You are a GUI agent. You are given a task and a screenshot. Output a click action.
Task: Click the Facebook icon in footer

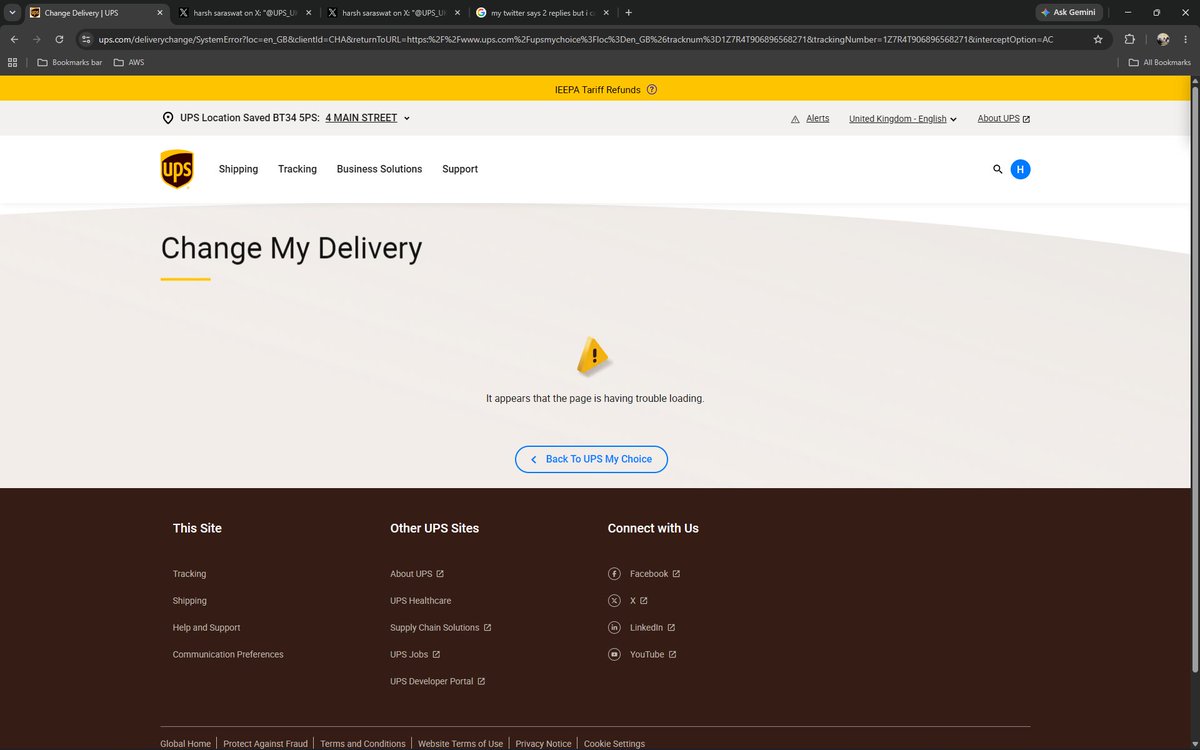point(615,574)
